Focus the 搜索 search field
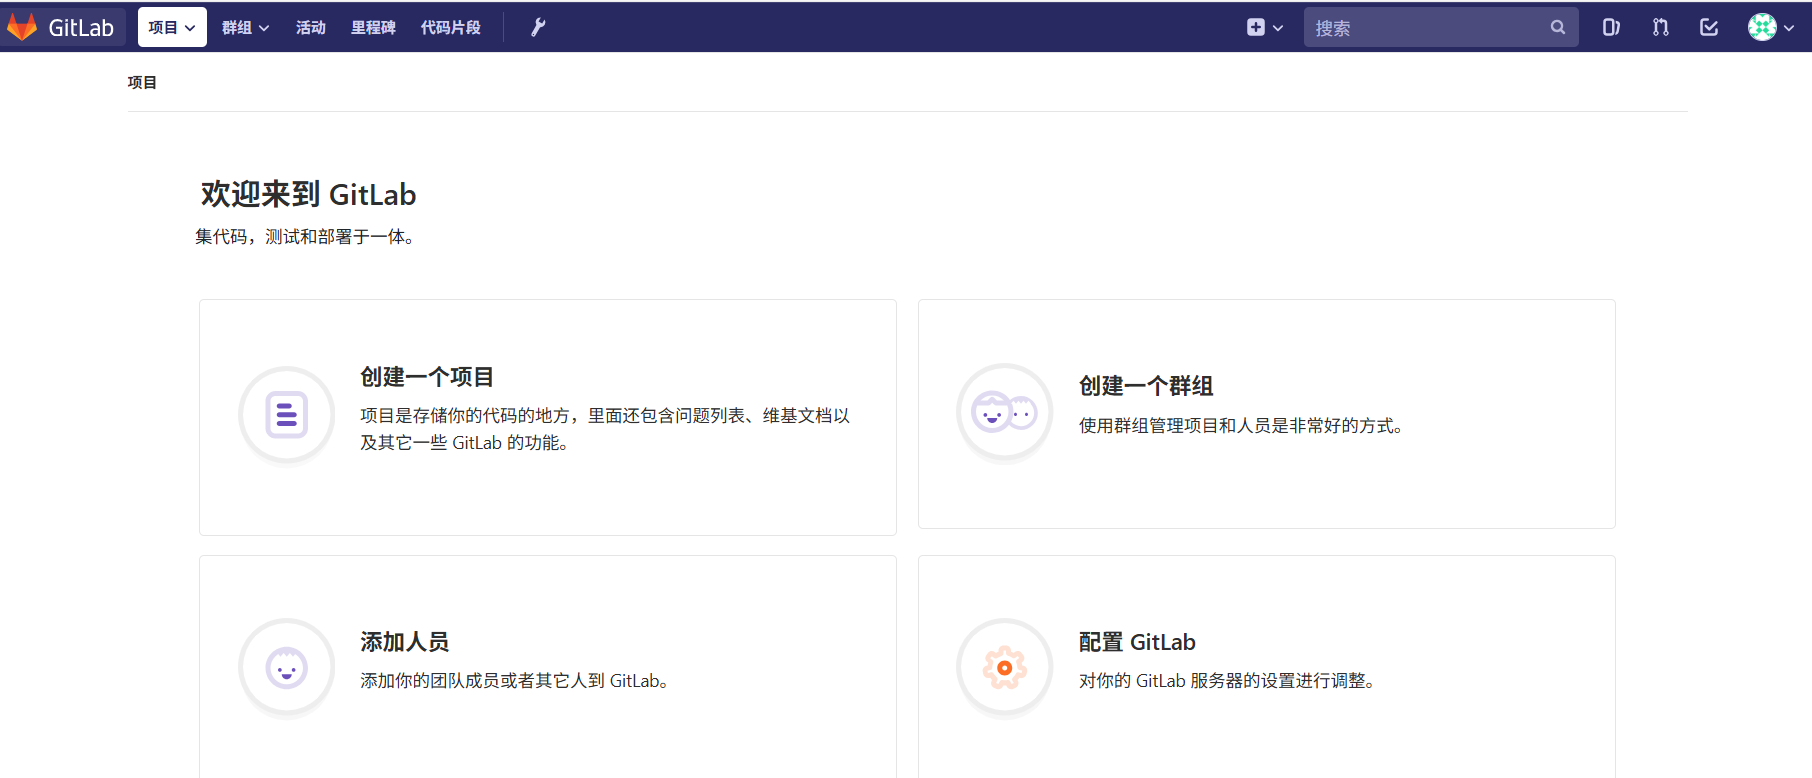 (1440, 27)
